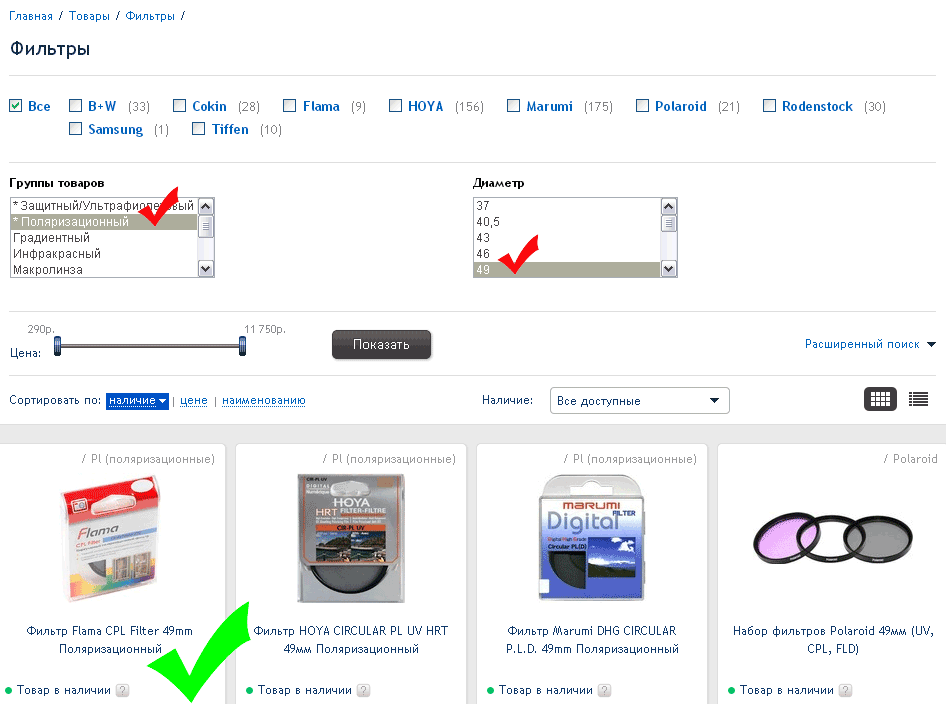Open Фильтр Marumi DHG CIRCULAR title

(592, 639)
